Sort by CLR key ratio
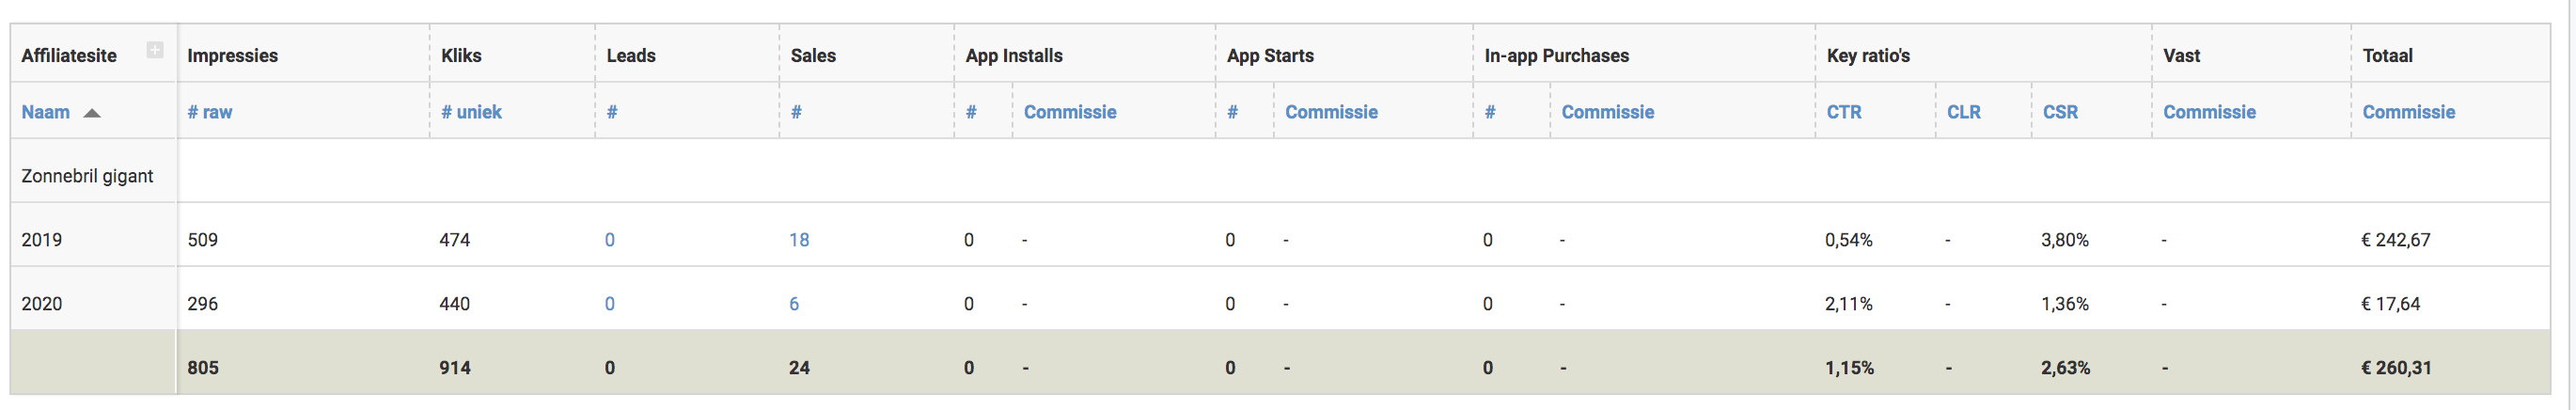2576x410 pixels. coord(1964,112)
